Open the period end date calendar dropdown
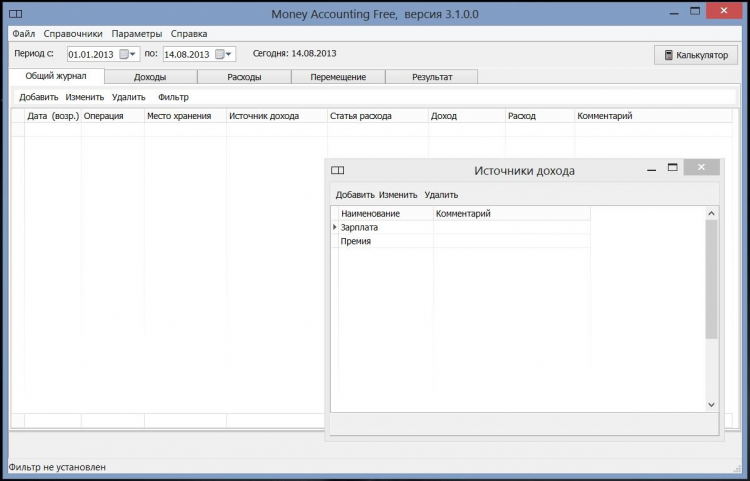The image size is (750, 481). pos(224,54)
